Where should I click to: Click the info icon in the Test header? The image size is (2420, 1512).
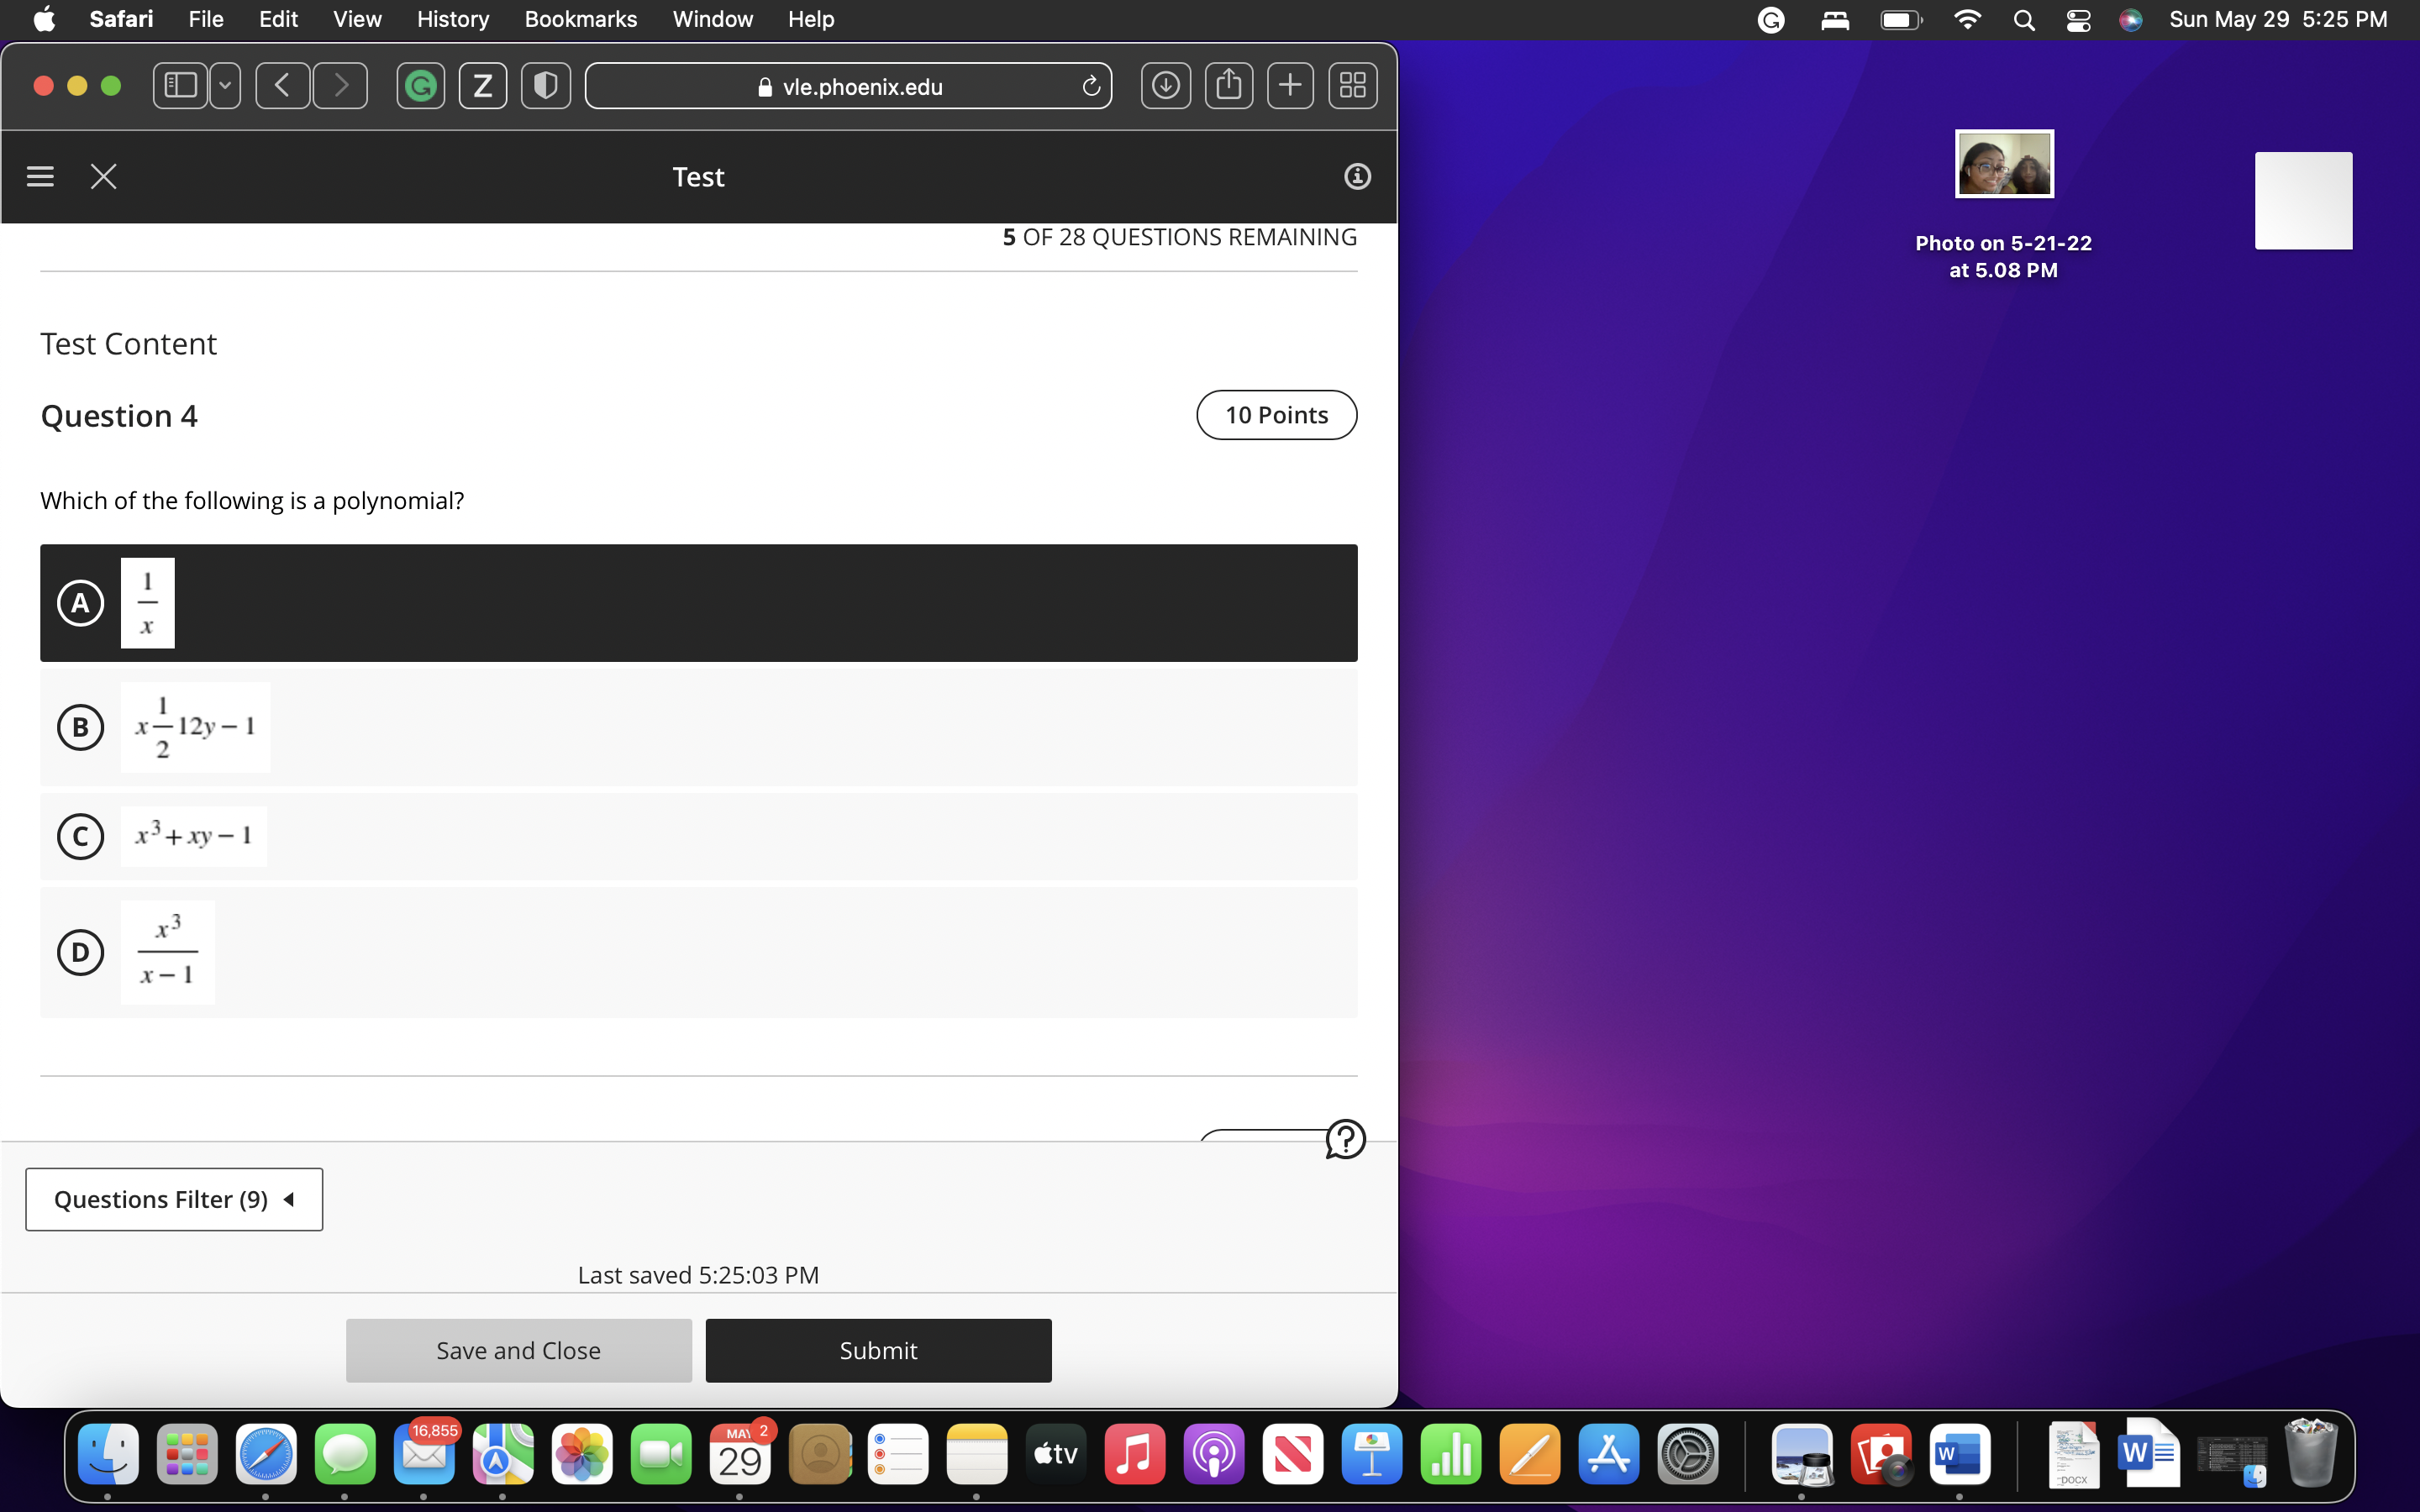click(1356, 176)
